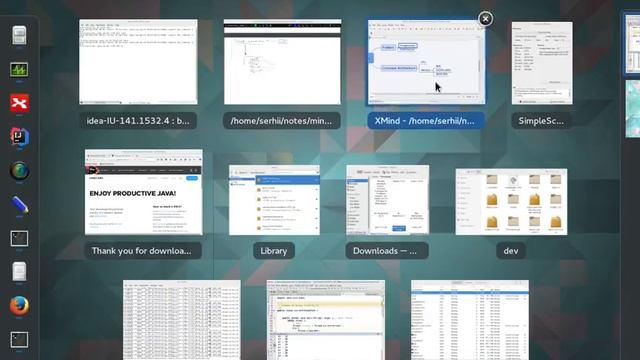Viewport: 640px width, 360px height.
Task: Open the XMind icon in the dash
Action: [x=19, y=103]
